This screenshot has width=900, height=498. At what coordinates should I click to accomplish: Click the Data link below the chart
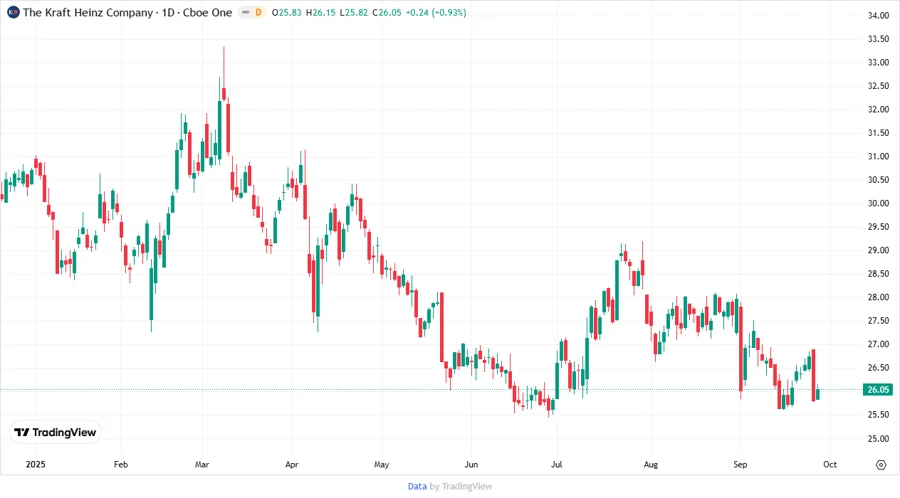point(417,486)
